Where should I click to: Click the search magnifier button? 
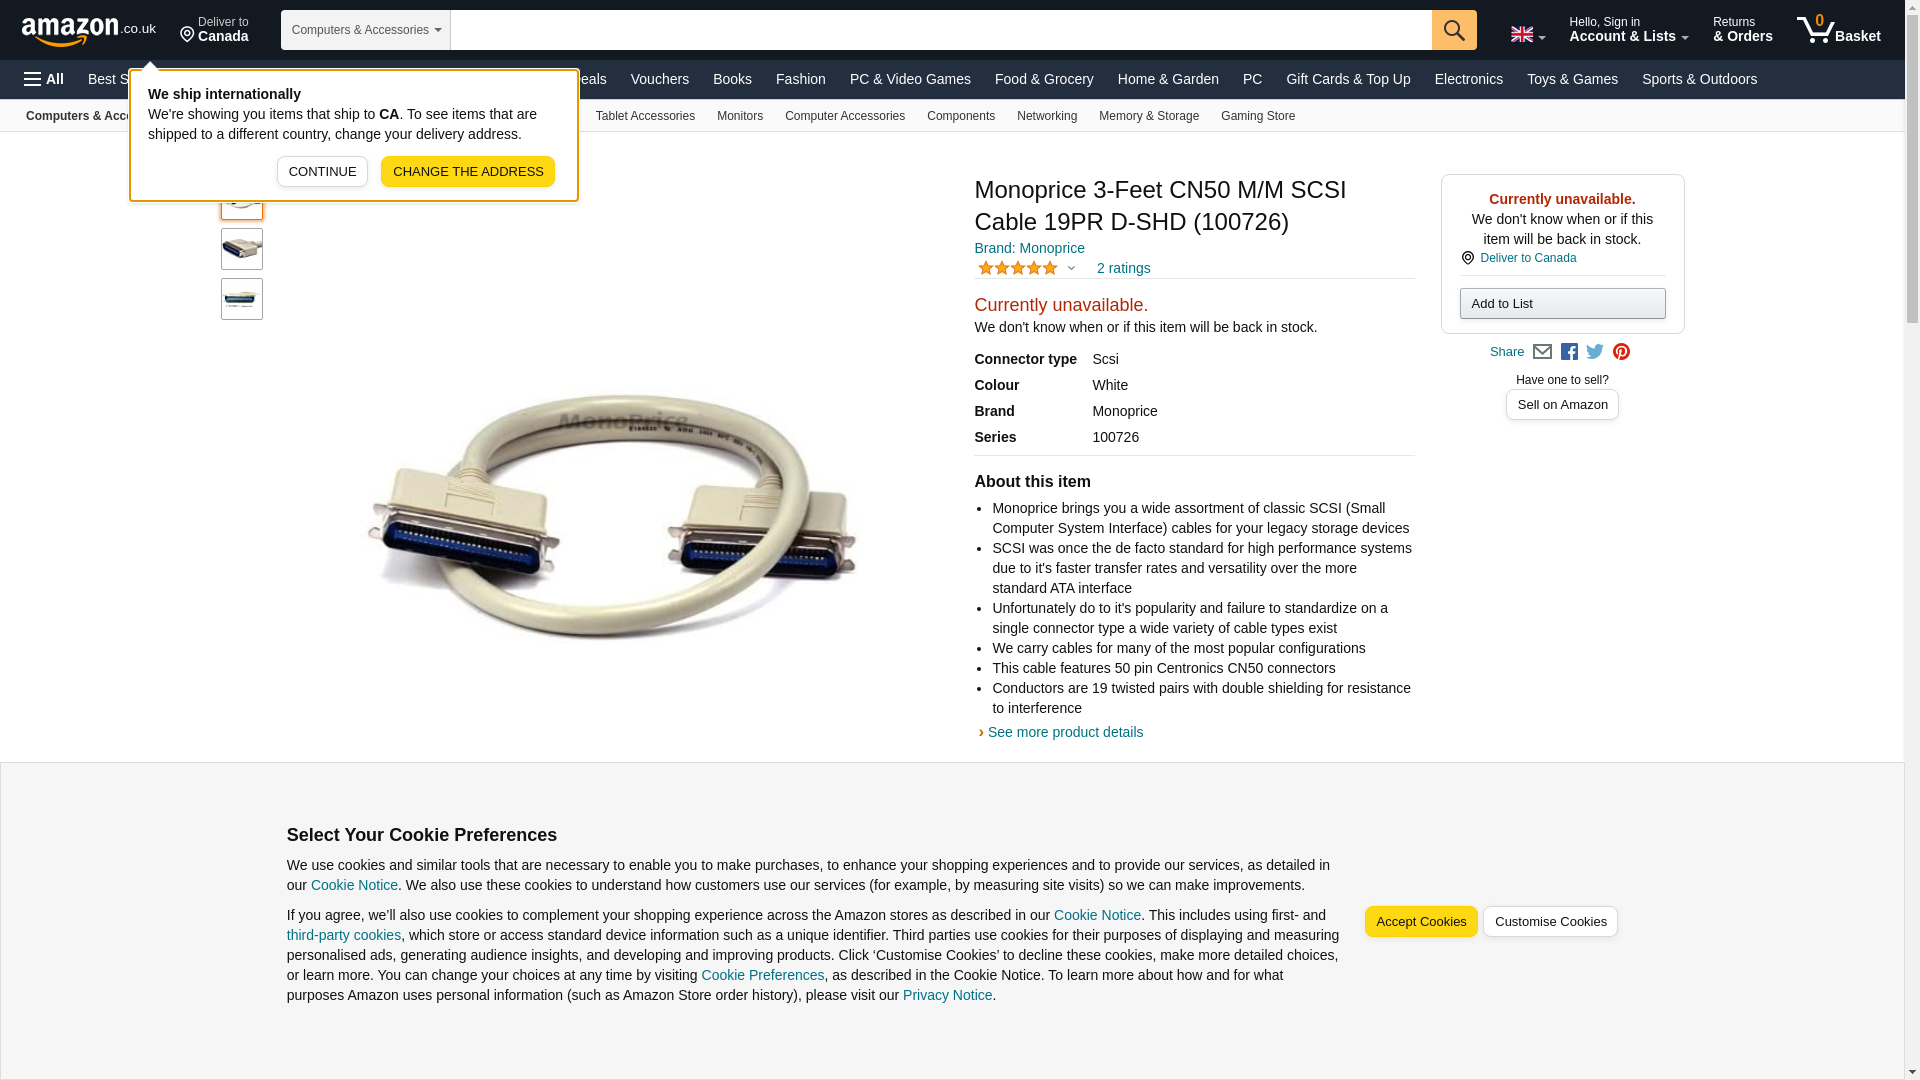click(x=1453, y=30)
